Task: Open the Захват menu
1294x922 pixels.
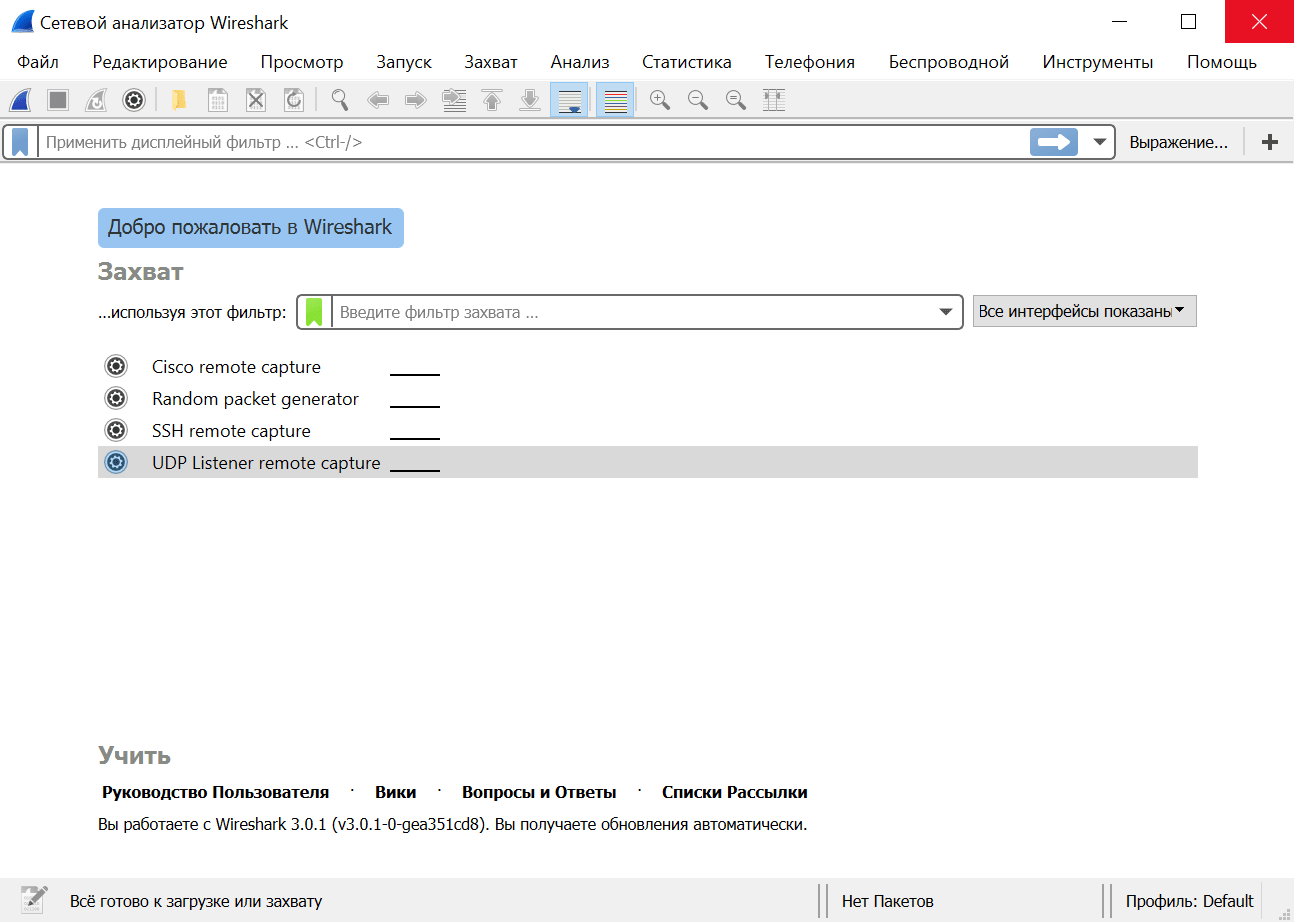Action: pos(491,62)
